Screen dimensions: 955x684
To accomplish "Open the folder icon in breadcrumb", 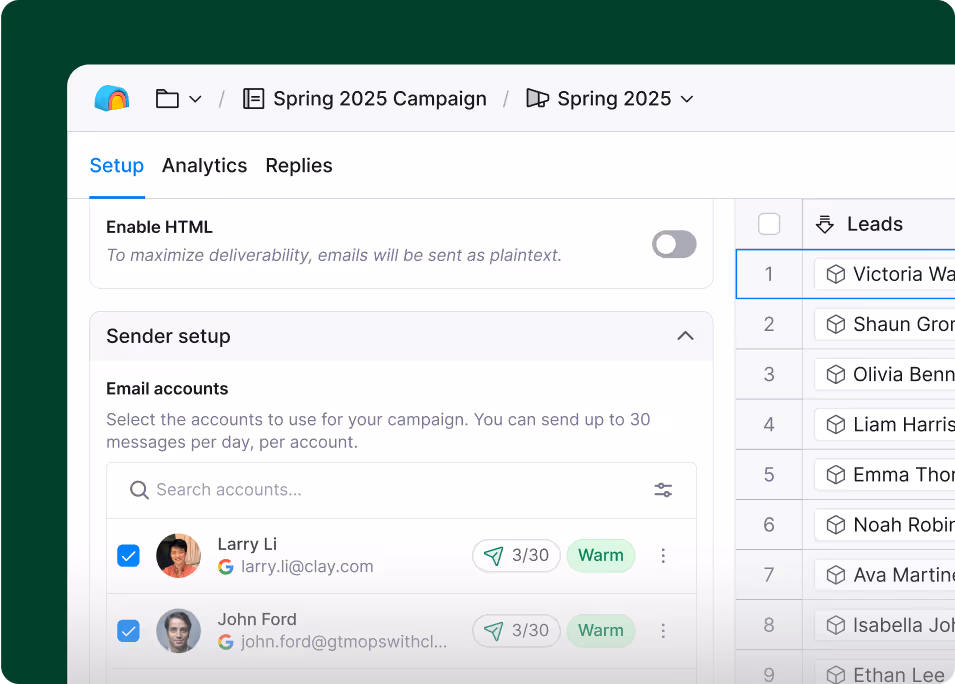I will (x=167, y=99).
